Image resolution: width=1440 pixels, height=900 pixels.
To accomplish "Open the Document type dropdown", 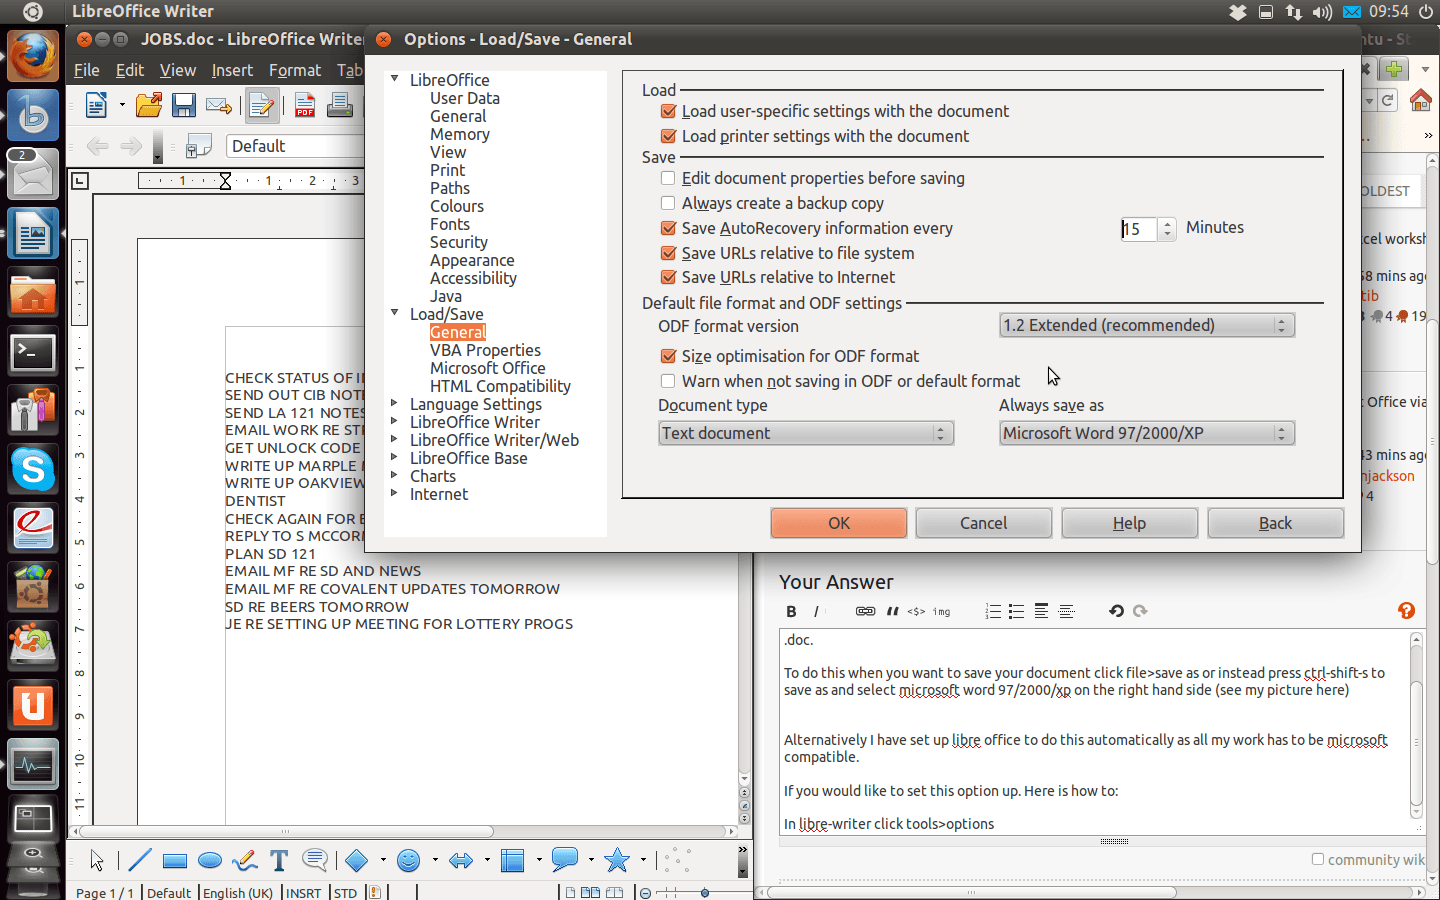I will click(x=806, y=433).
